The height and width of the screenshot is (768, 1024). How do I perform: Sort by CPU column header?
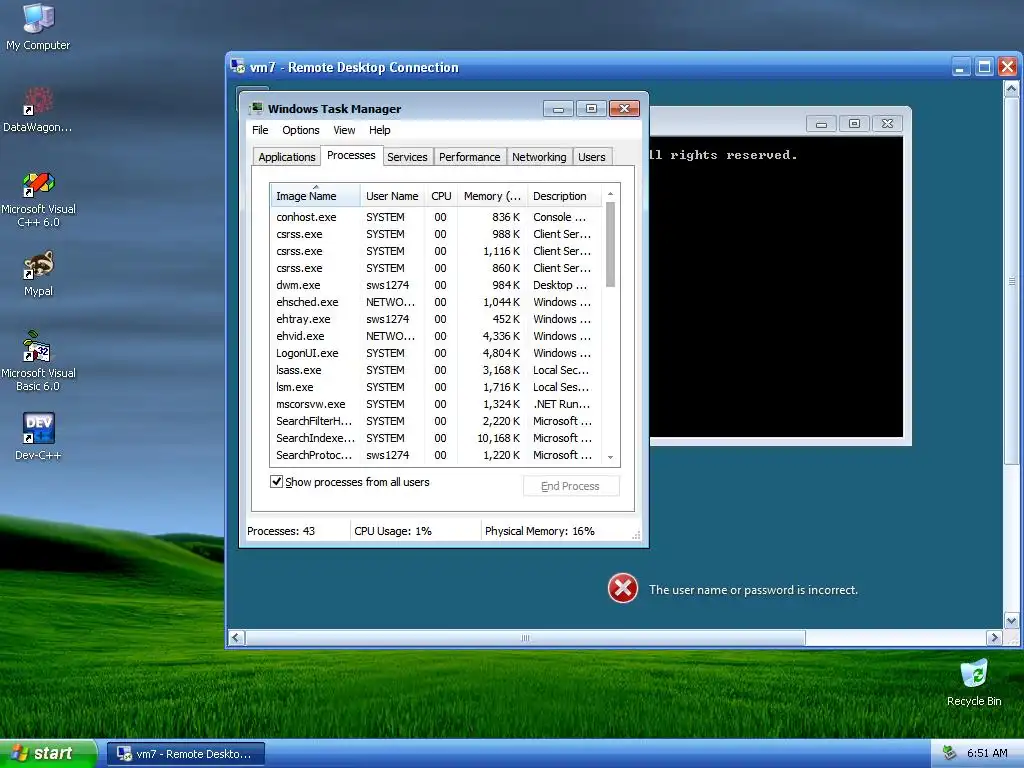pyautogui.click(x=441, y=195)
